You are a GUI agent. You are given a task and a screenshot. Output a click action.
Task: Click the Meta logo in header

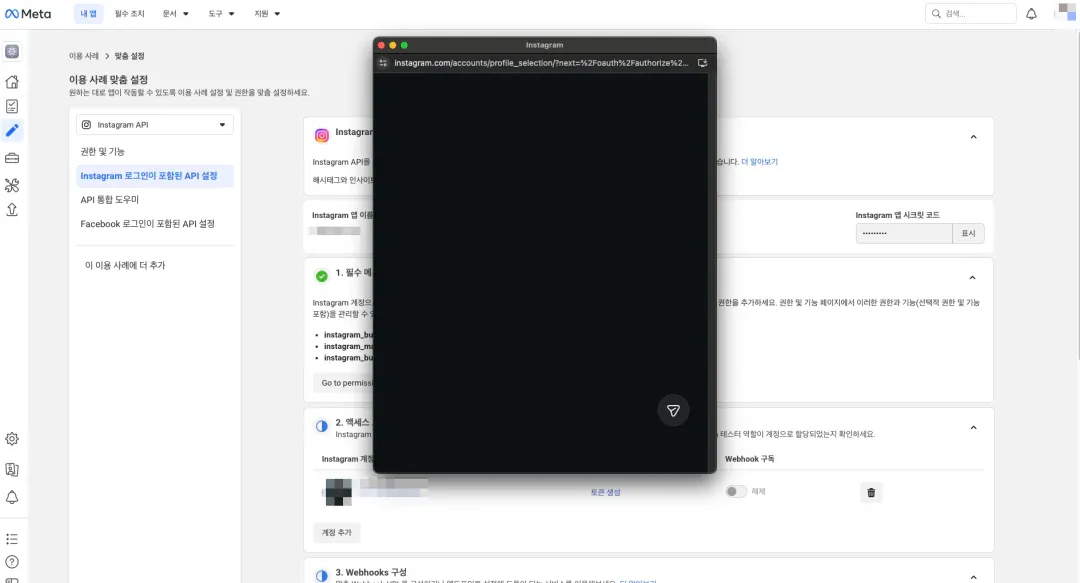[28, 14]
